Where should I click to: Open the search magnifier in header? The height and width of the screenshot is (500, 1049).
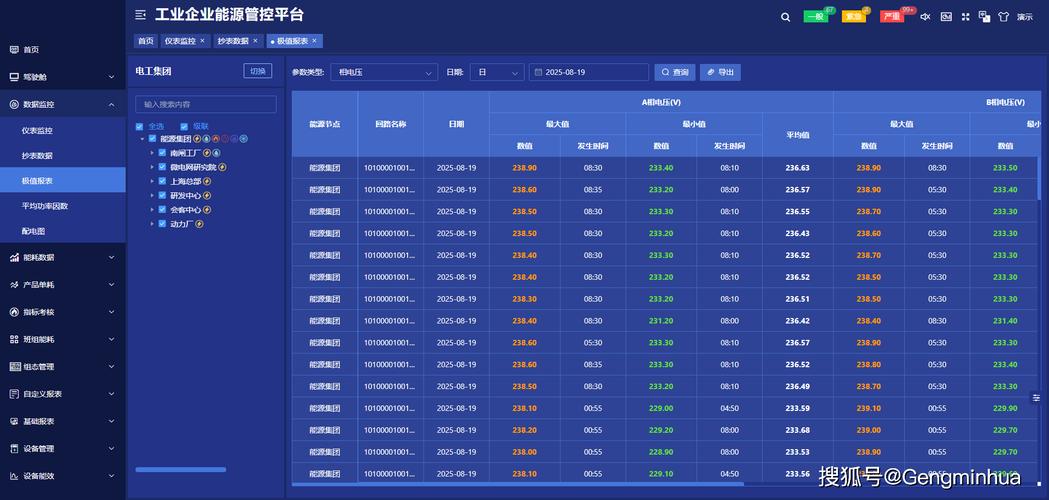pos(785,17)
